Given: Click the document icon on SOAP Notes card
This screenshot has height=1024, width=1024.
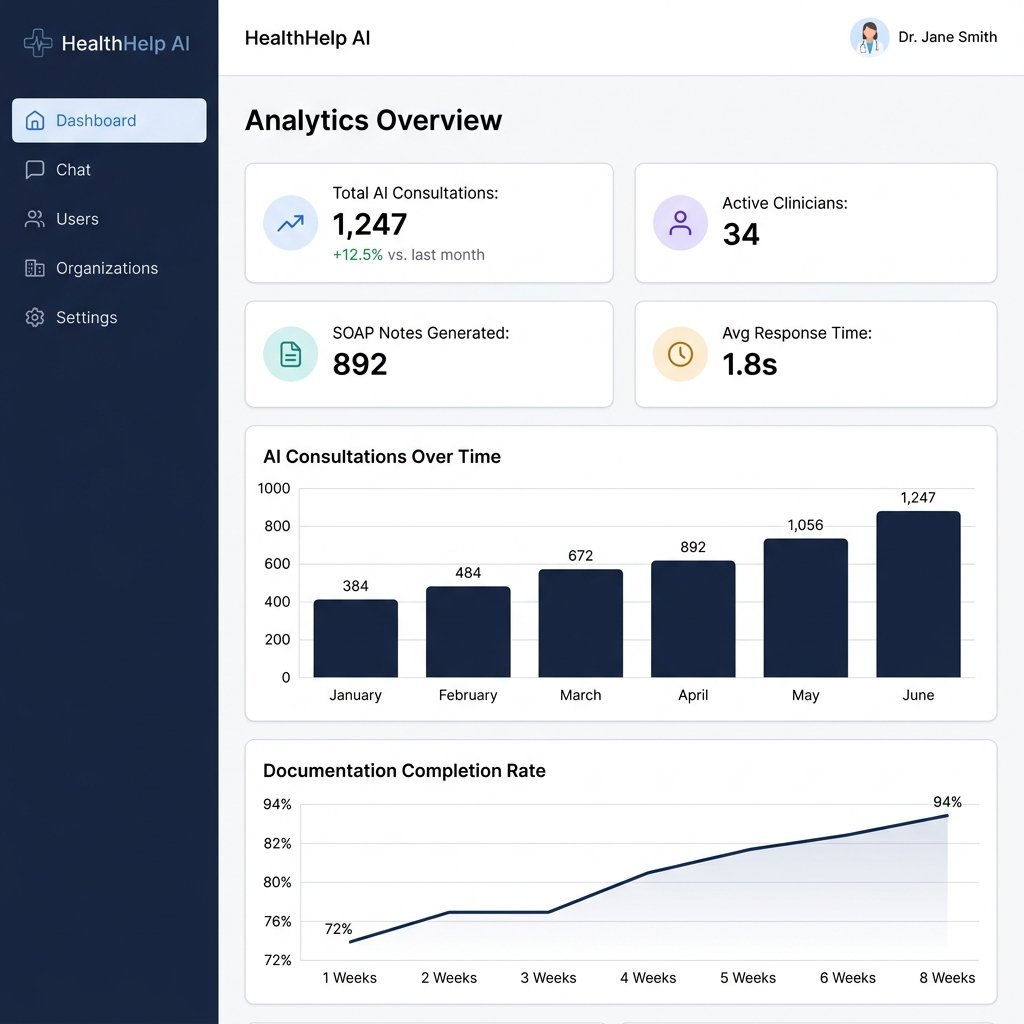Looking at the screenshot, I should click(291, 354).
